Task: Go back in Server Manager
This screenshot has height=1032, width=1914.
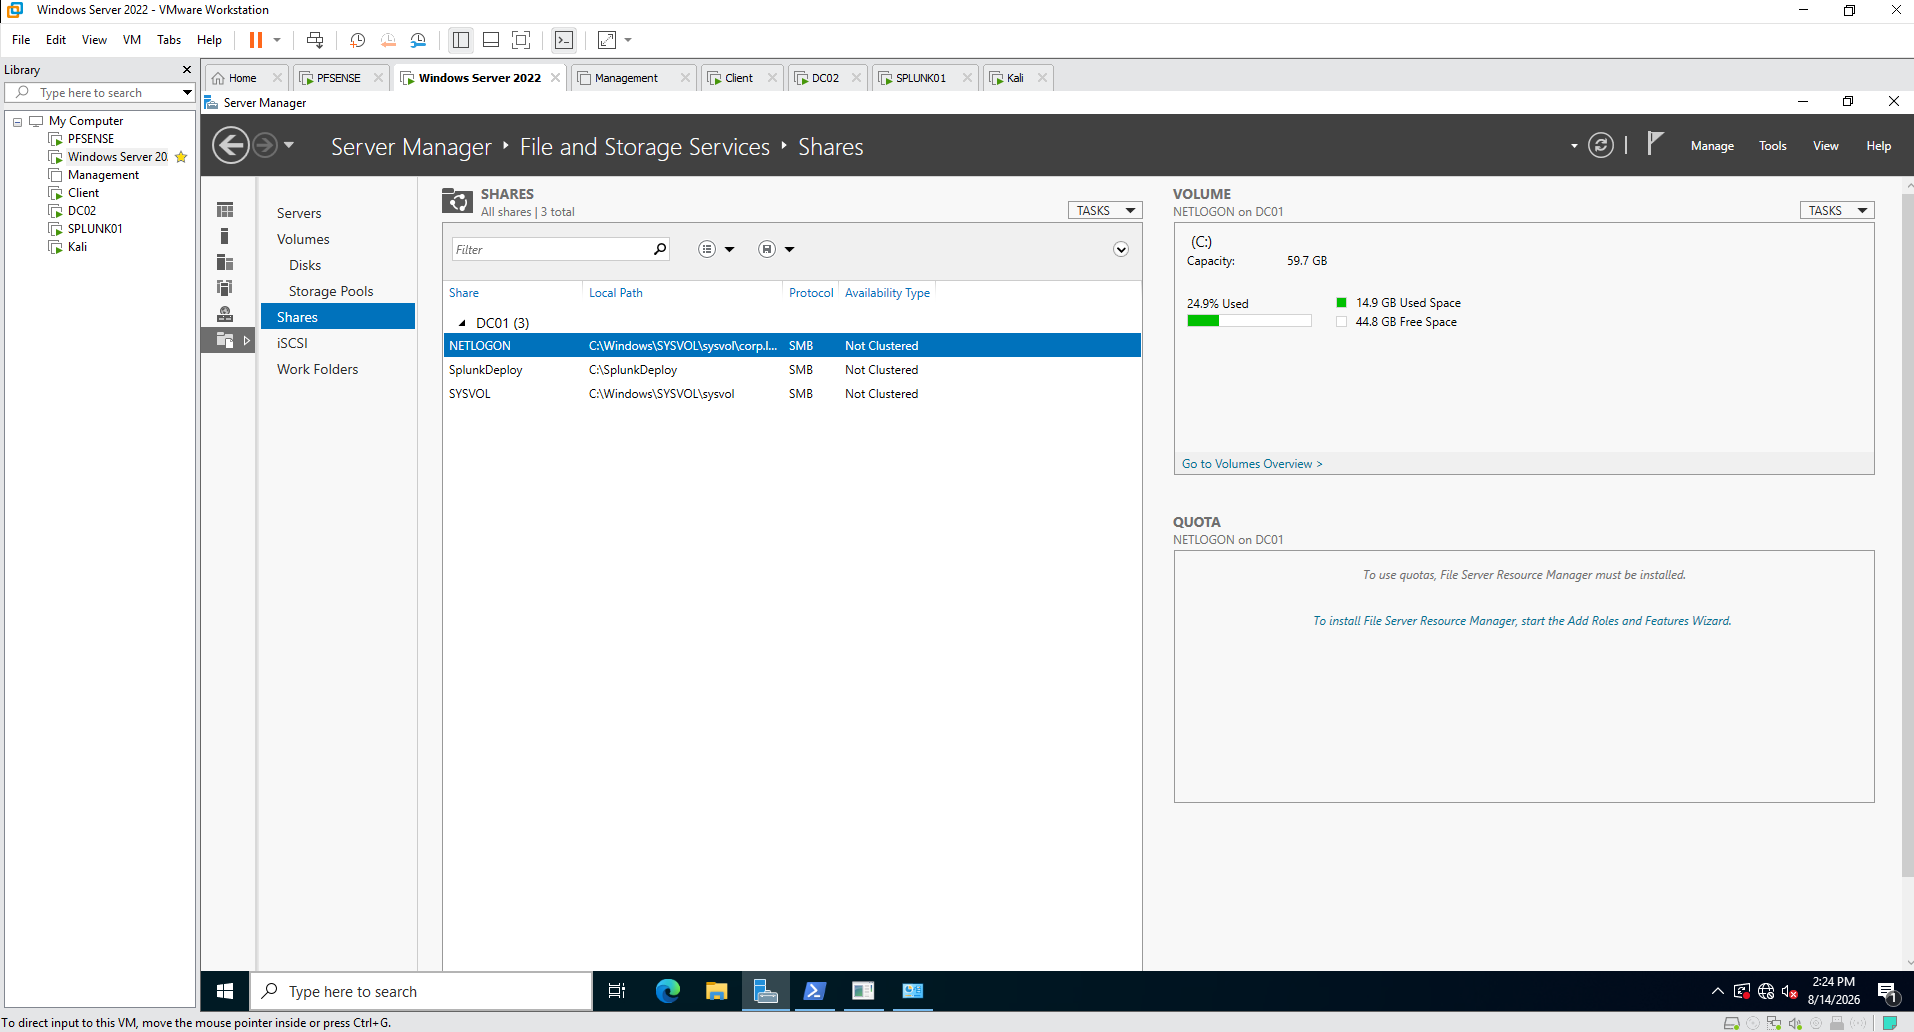Action: [231, 146]
